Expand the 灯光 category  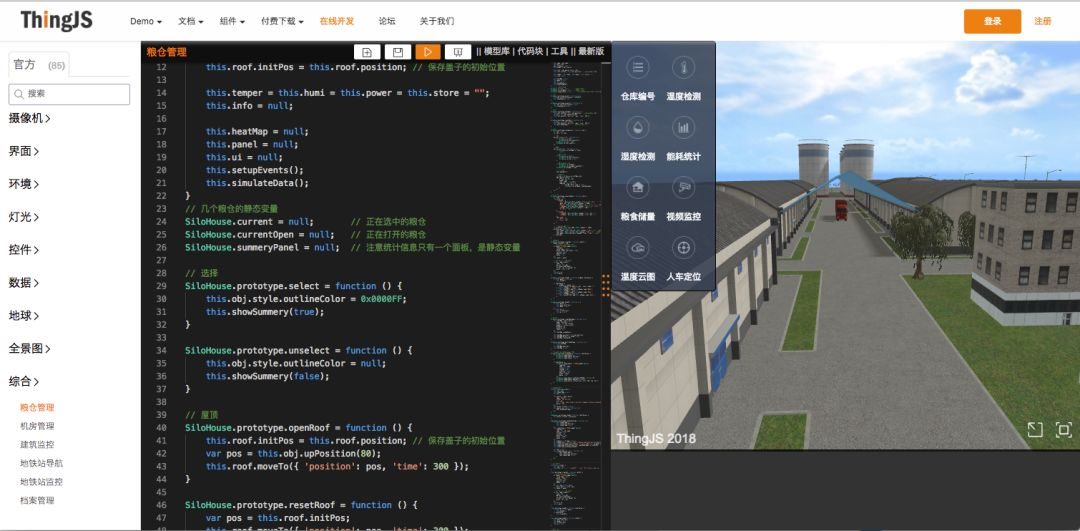coord(24,217)
